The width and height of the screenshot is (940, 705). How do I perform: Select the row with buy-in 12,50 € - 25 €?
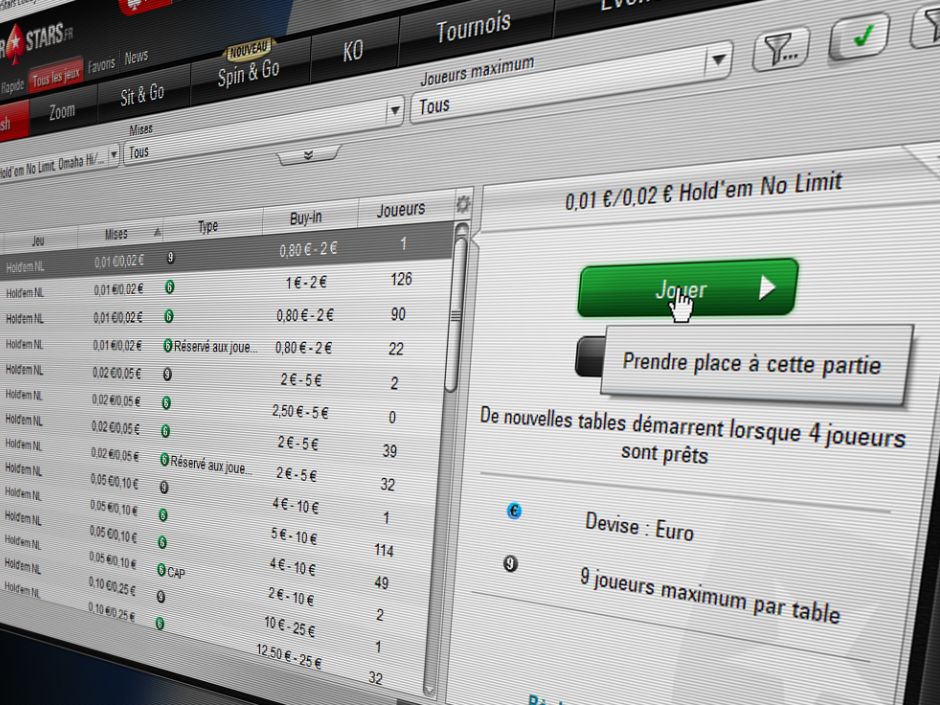click(216, 639)
